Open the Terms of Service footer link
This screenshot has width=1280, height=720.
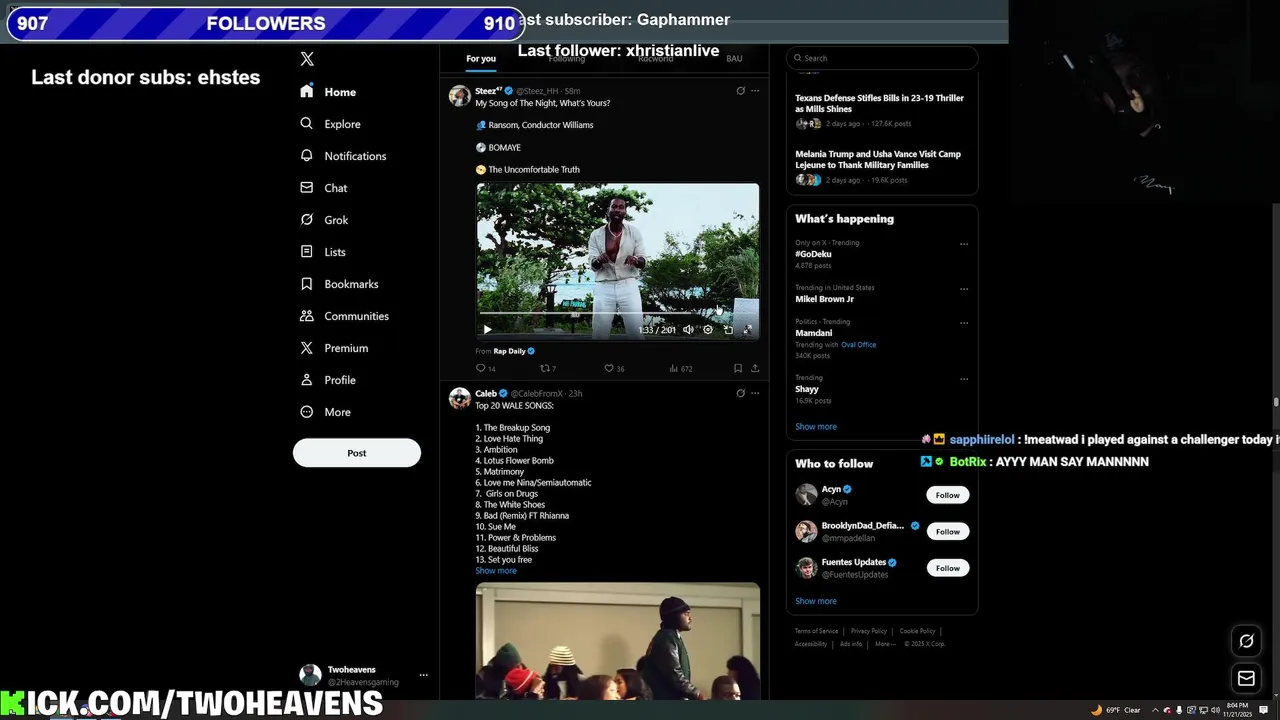pyautogui.click(x=816, y=631)
